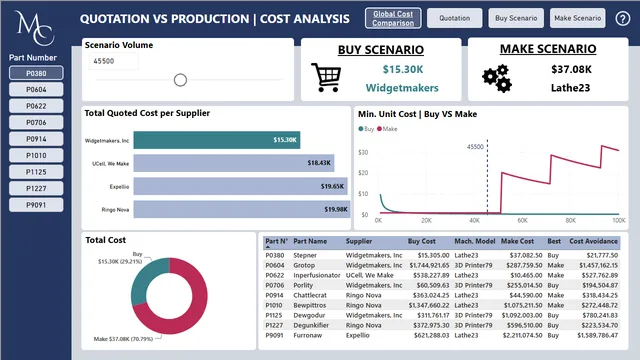Click the $1,589,786.47 cost avoidance cell
This screenshot has width=640, height=360.
tap(598, 335)
